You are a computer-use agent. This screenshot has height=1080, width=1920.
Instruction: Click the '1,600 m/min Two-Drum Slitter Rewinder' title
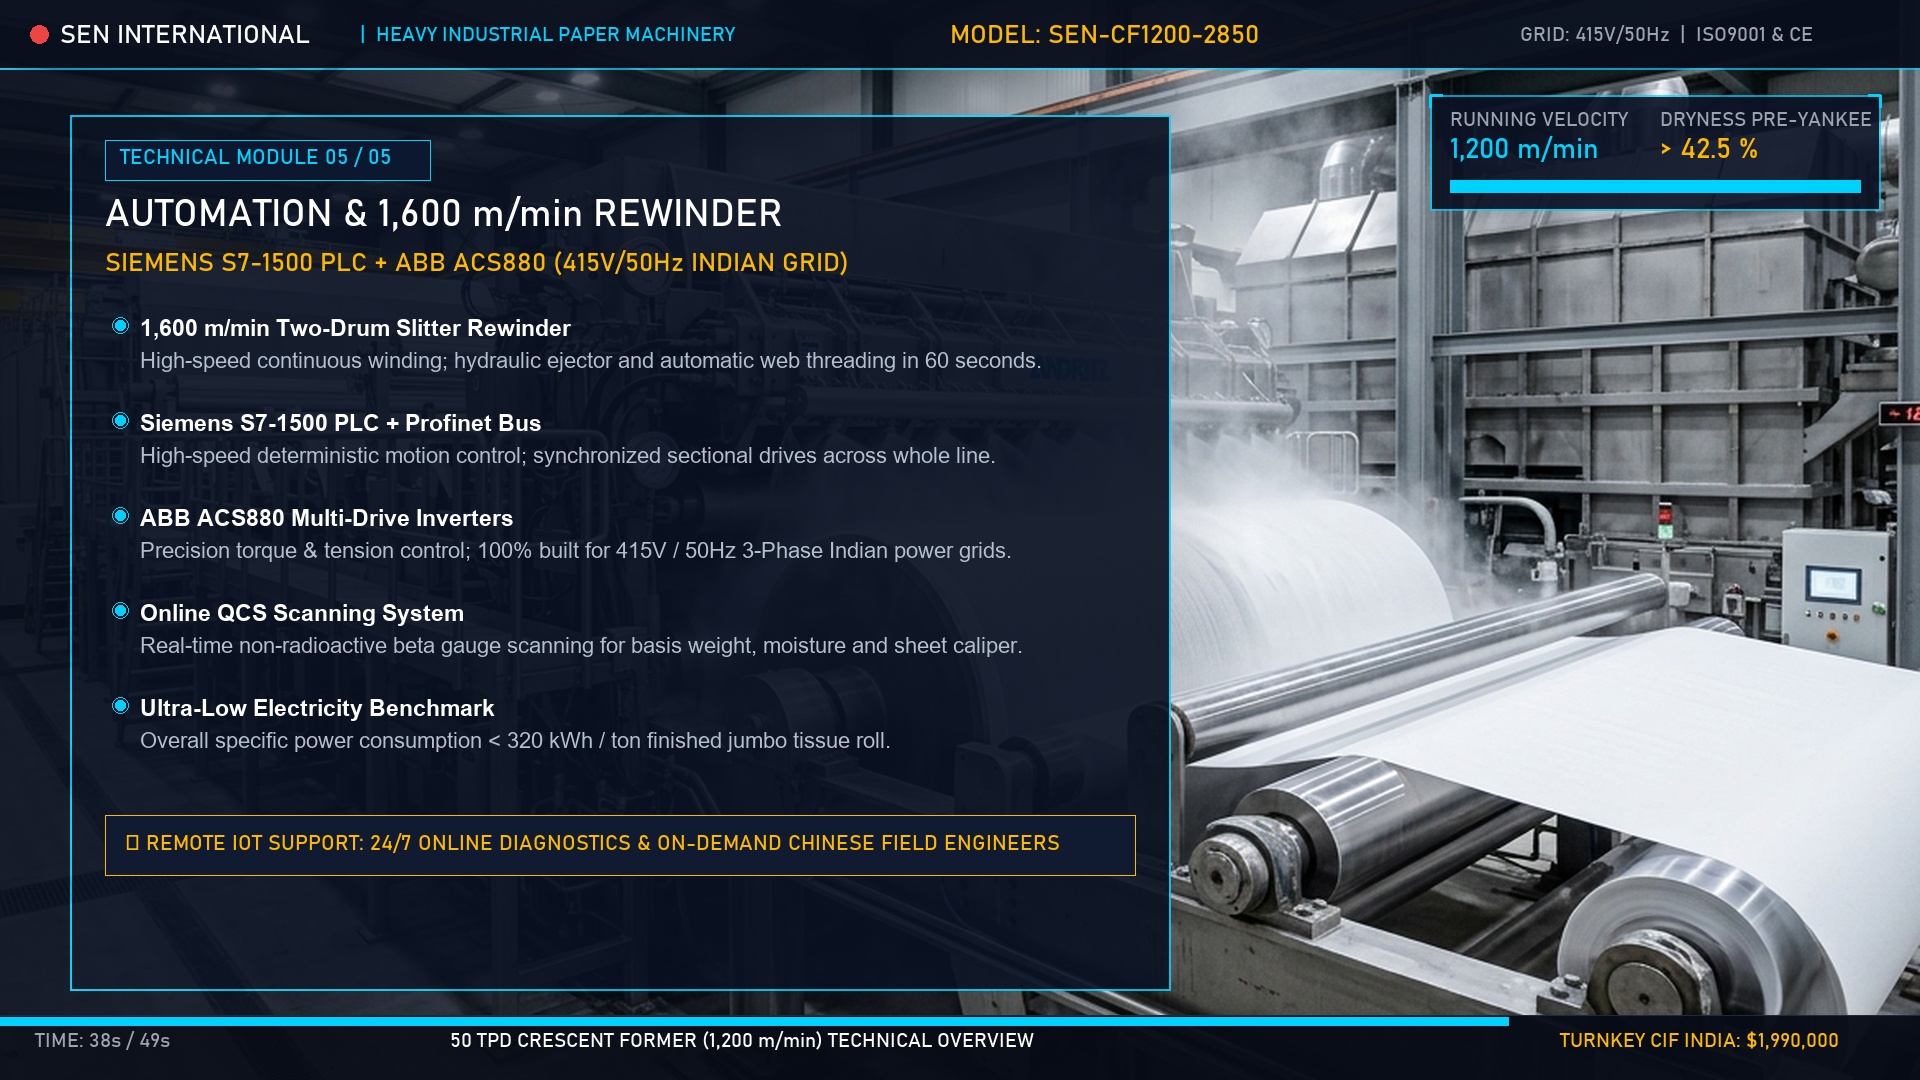tap(355, 328)
